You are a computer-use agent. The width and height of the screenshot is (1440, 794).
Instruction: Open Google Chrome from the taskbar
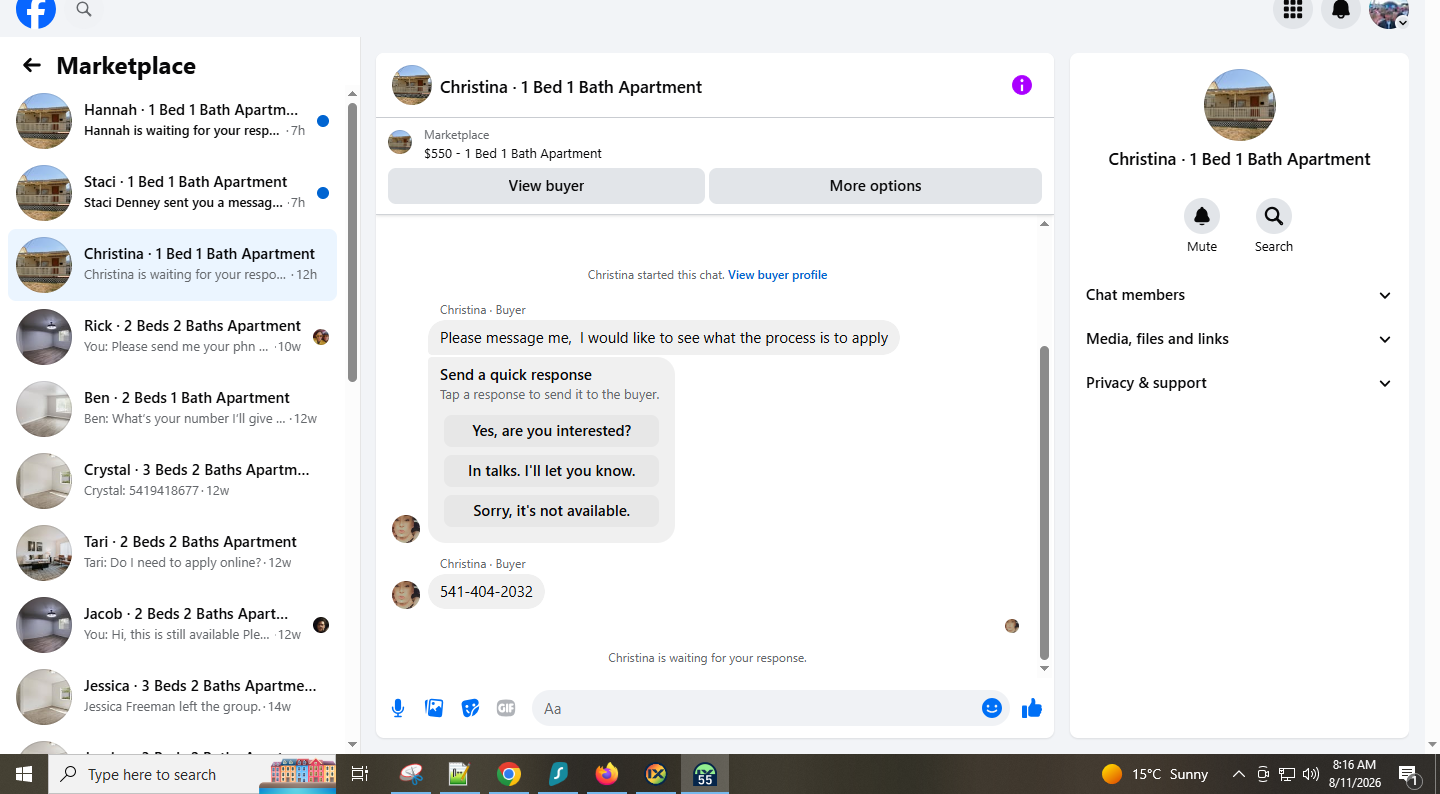click(510, 774)
